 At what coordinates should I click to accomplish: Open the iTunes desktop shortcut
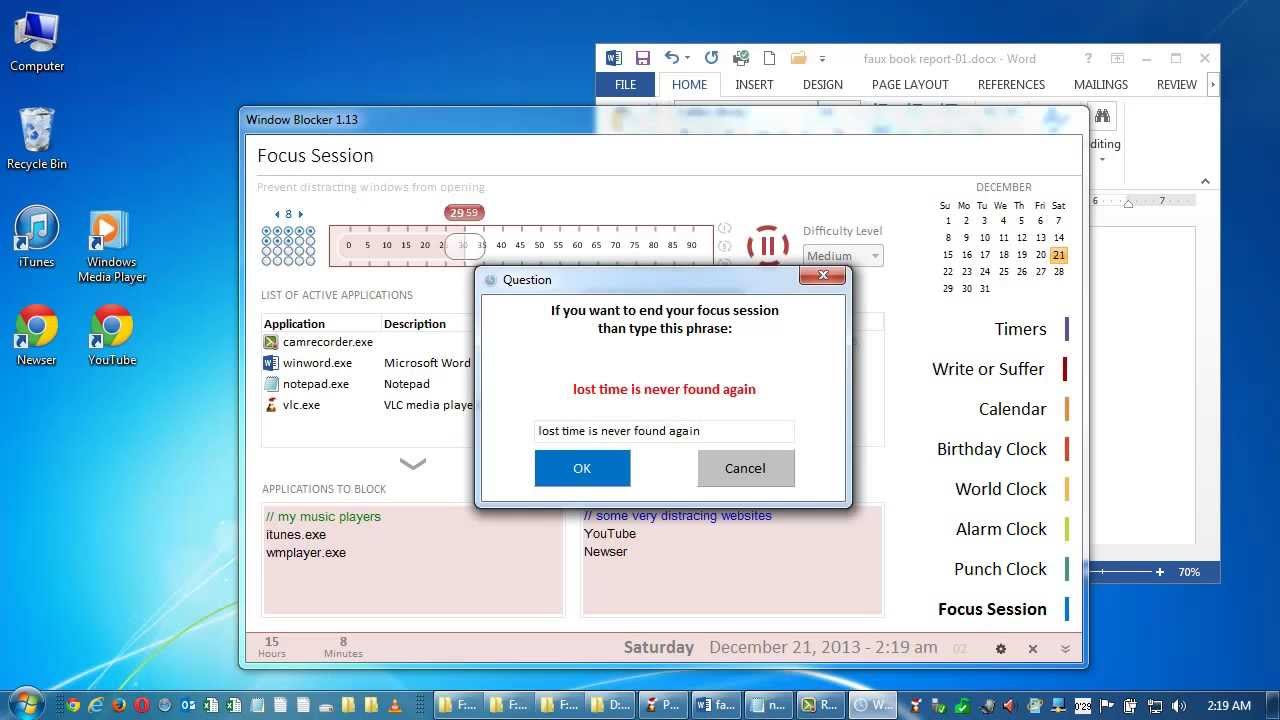click(x=37, y=238)
